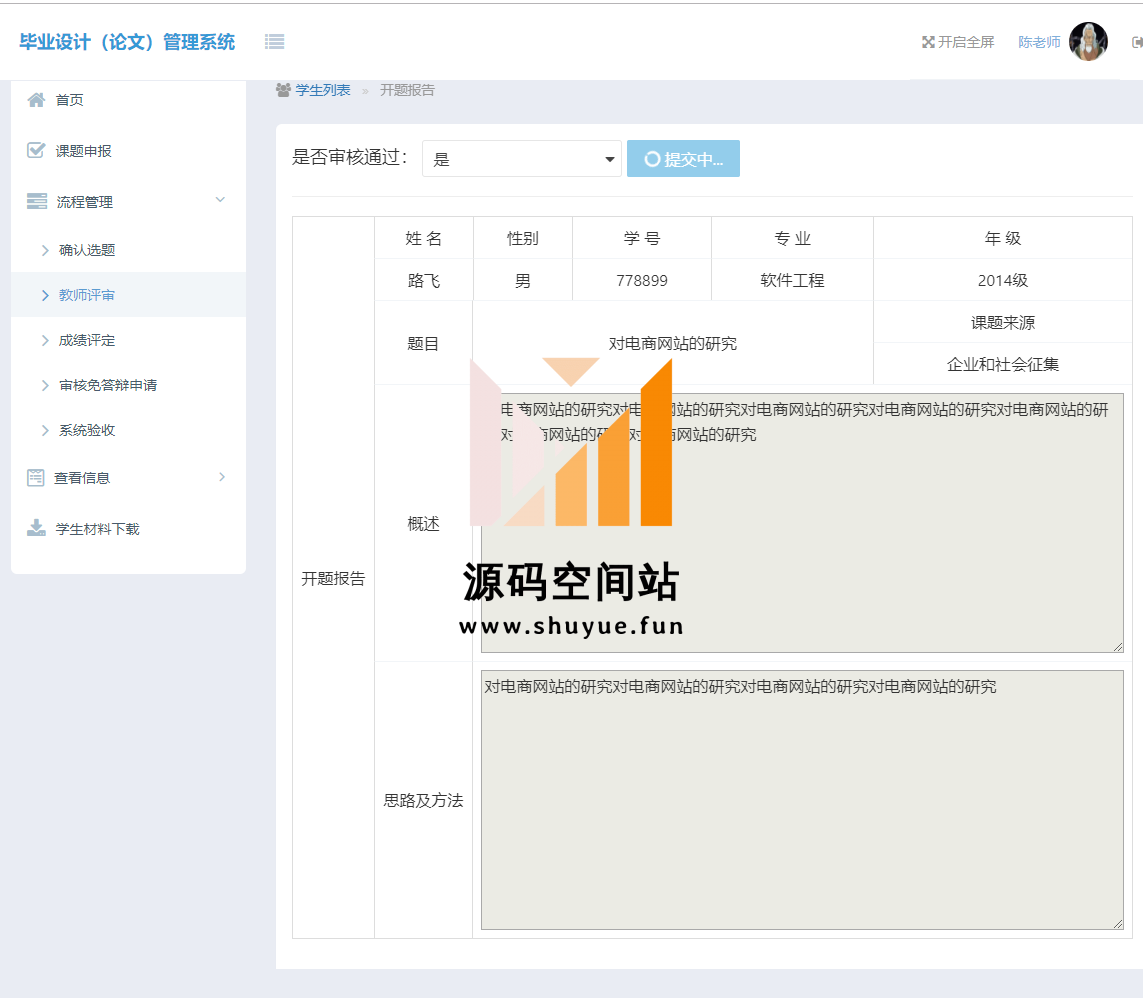Image resolution: width=1143 pixels, height=998 pixels.
Task: Click the 概述 text area resize handle
Action: [x=1118, y=647]
